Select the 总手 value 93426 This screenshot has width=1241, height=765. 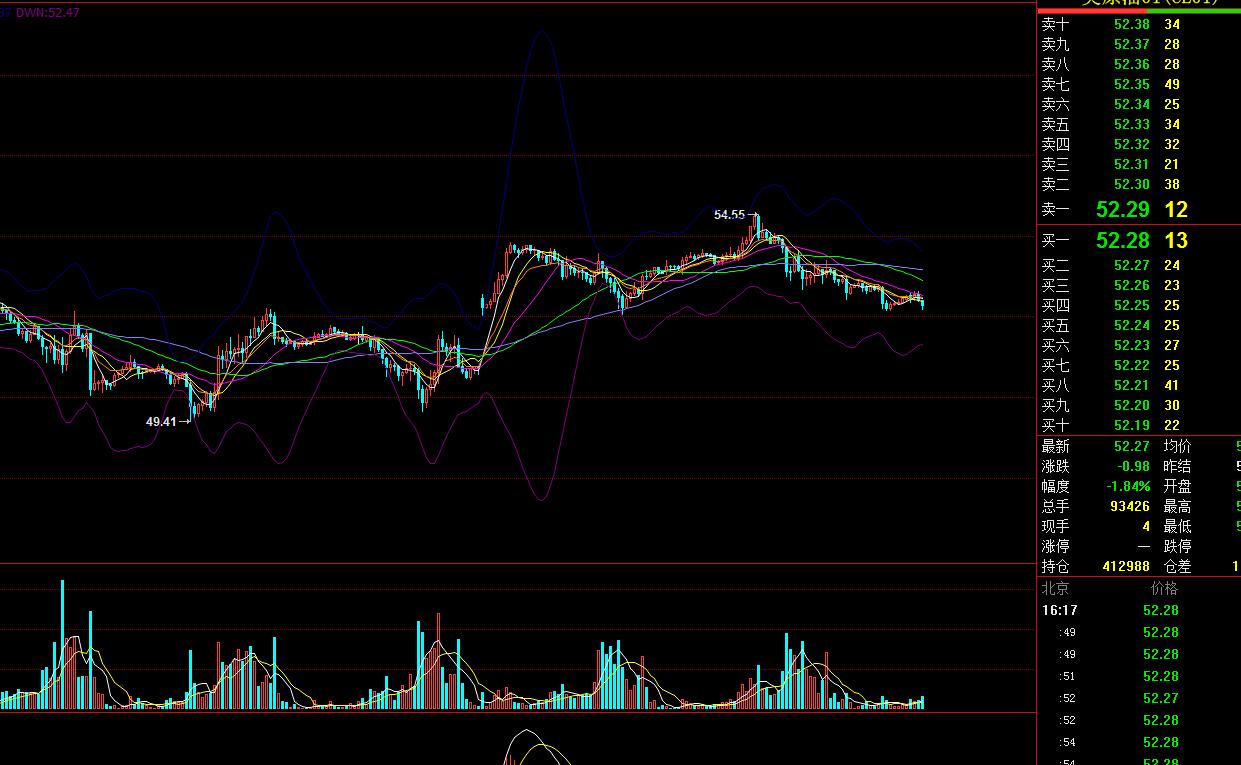(1130, 506)
